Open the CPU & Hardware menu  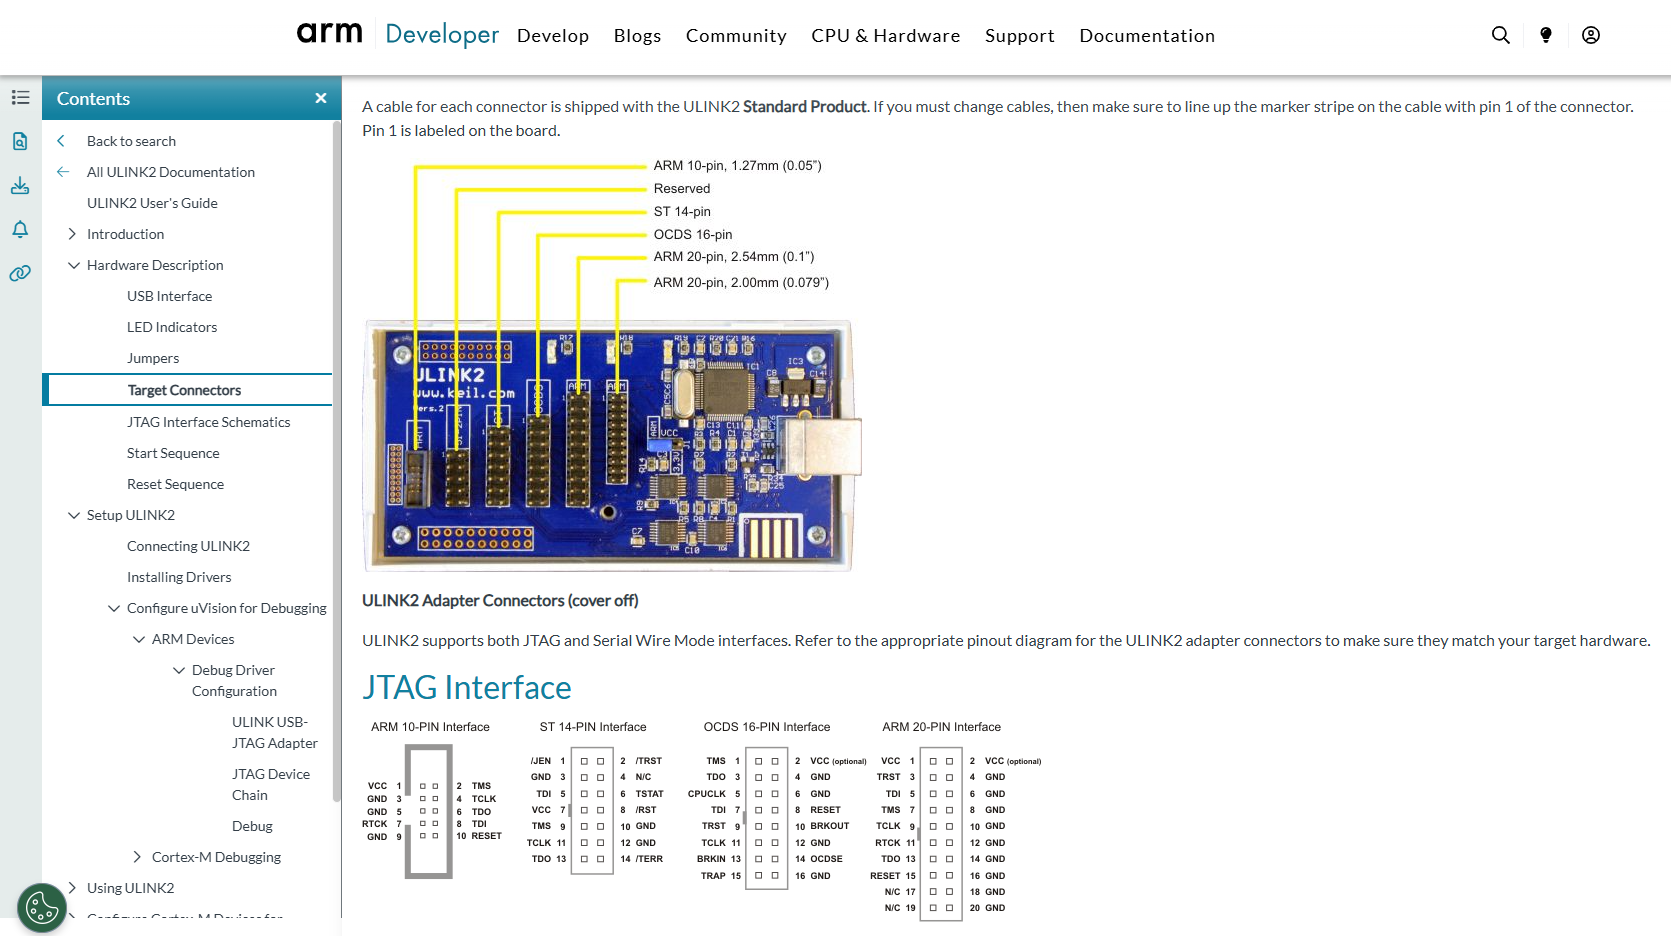[885, 36]
